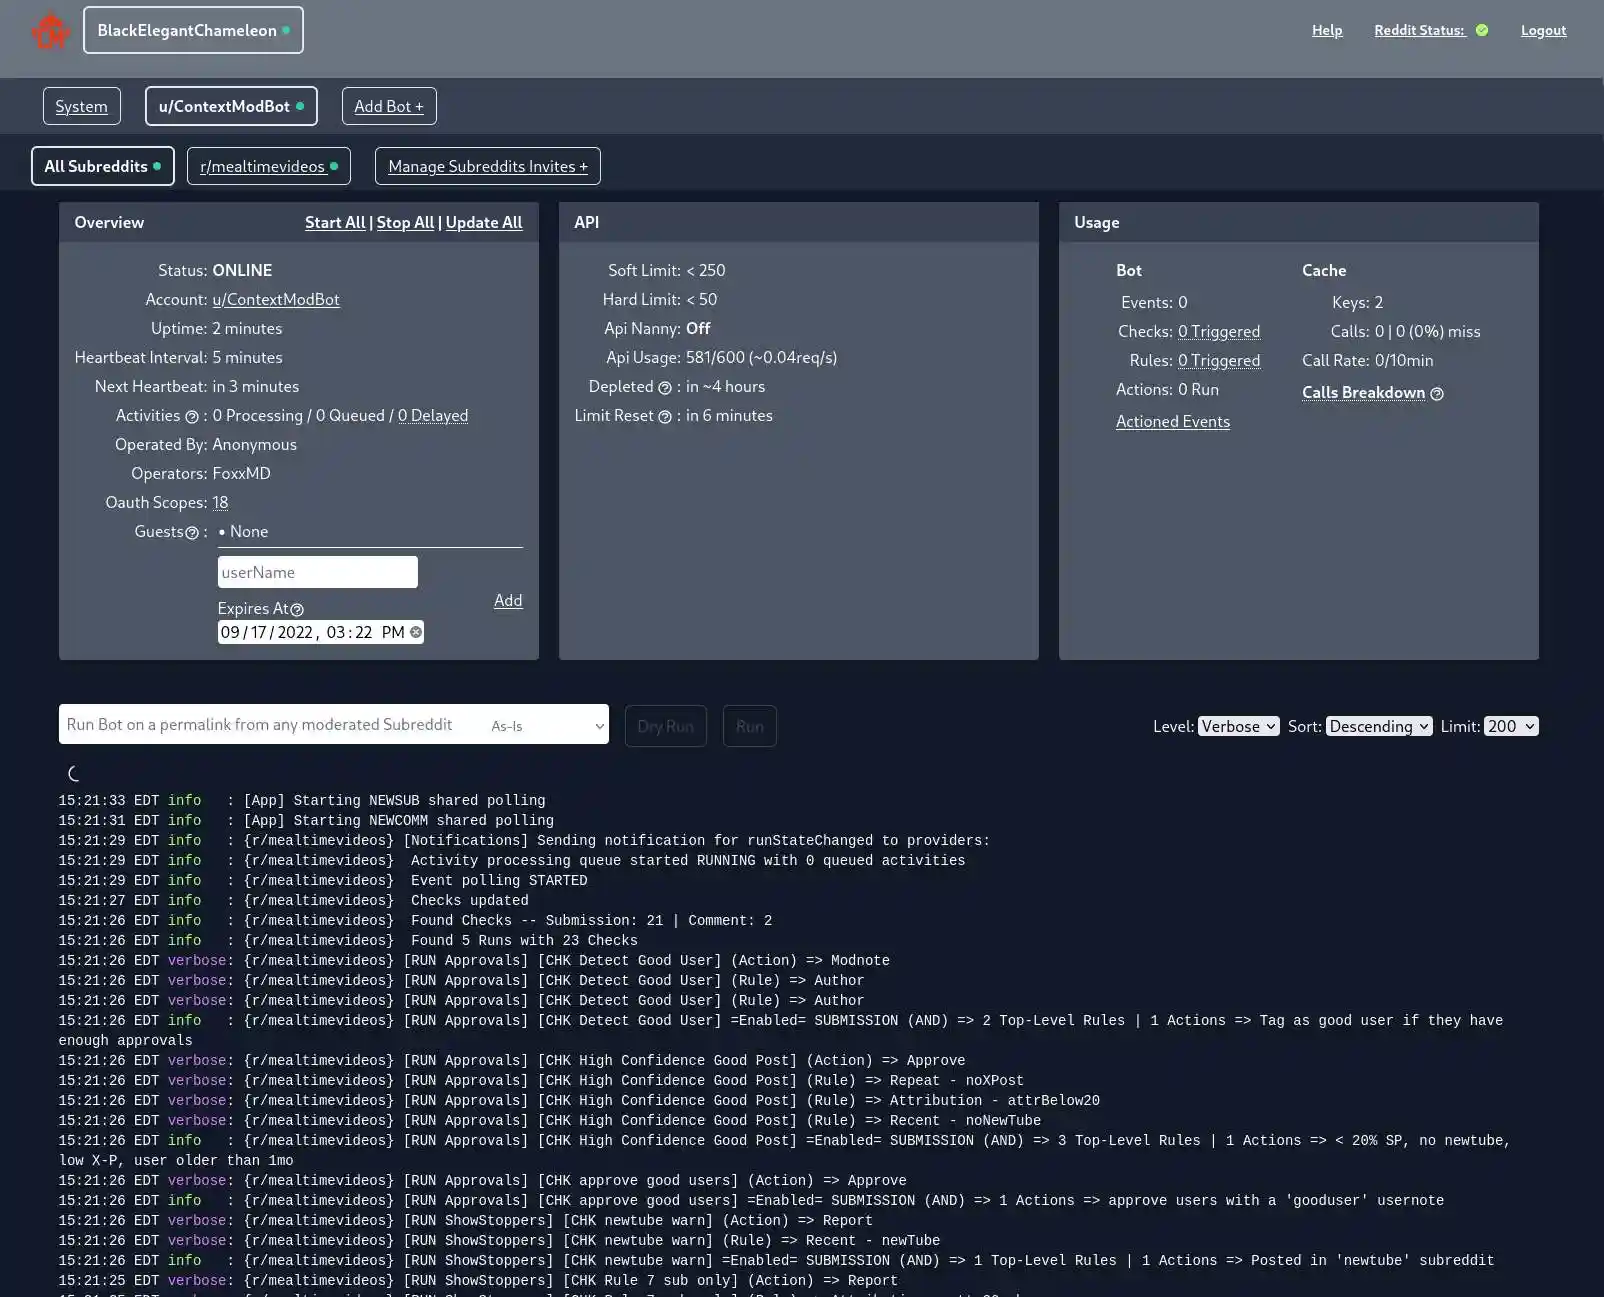This screenshot has width=1604, height=1297.
Task: Open the As-Is run mode dropdown
Action: pyautogui.click(x=545, y=725)
